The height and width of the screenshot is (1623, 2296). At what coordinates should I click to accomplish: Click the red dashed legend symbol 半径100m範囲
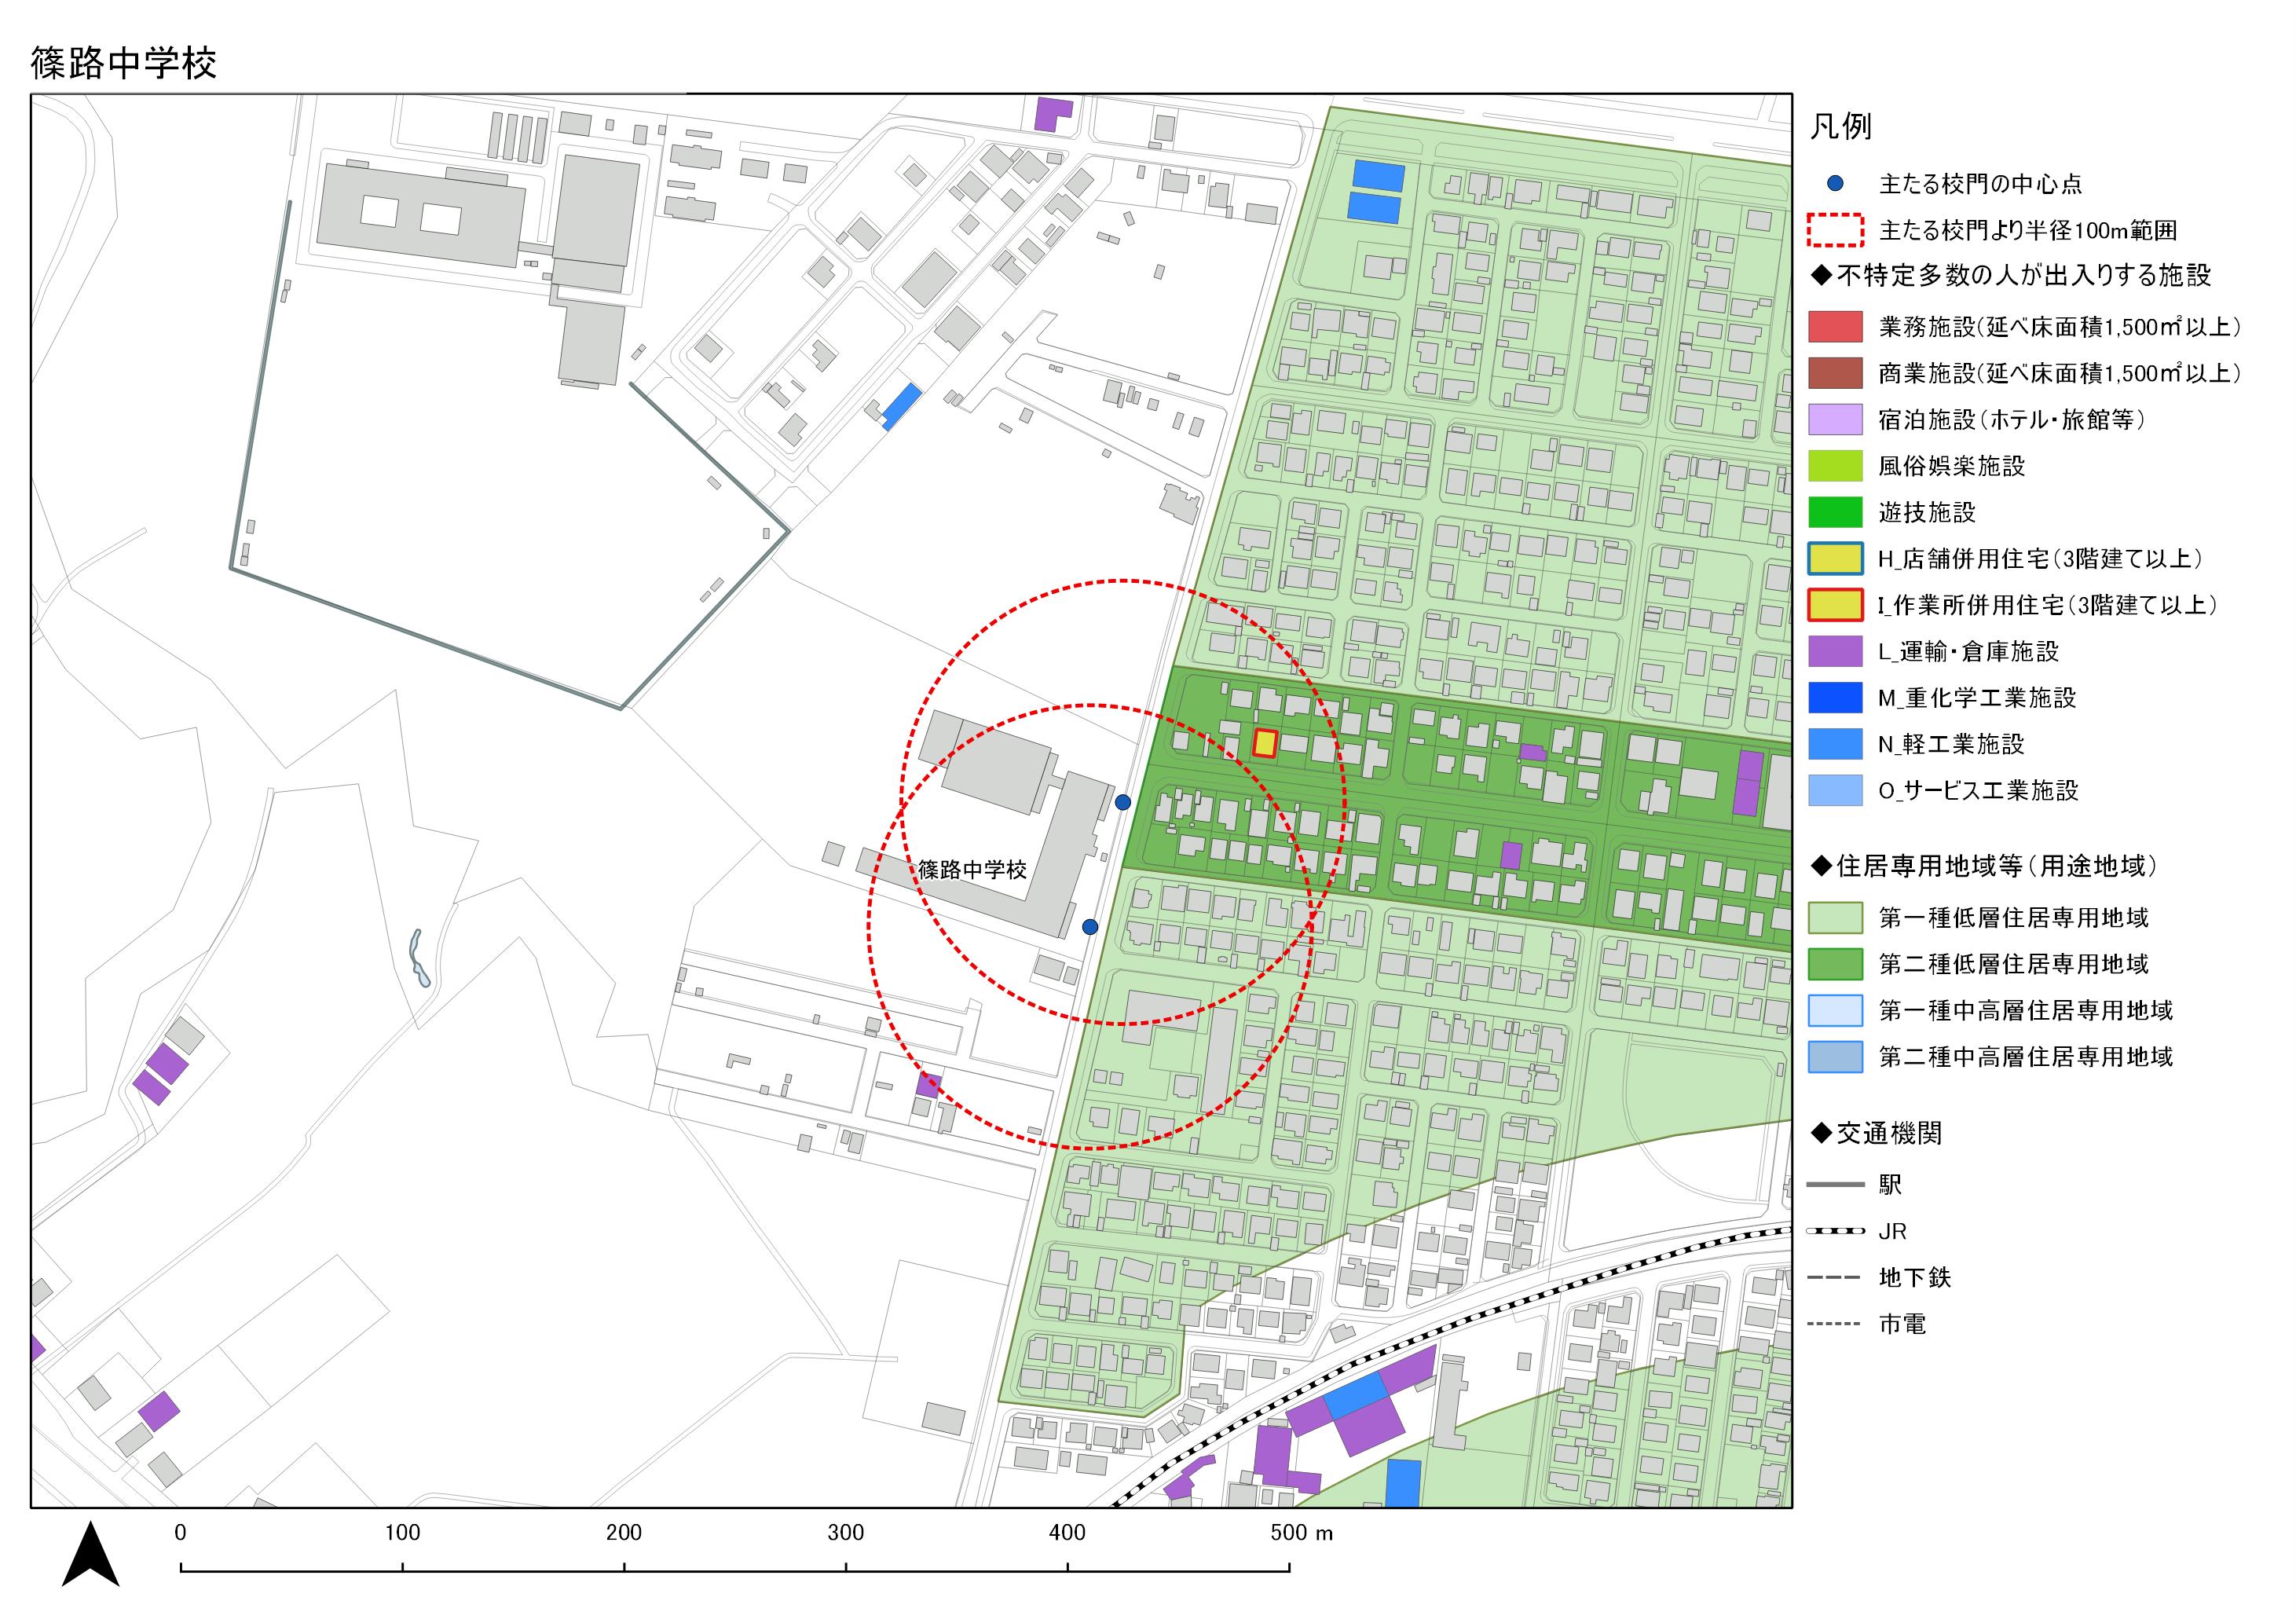(x=1835, y=230)
